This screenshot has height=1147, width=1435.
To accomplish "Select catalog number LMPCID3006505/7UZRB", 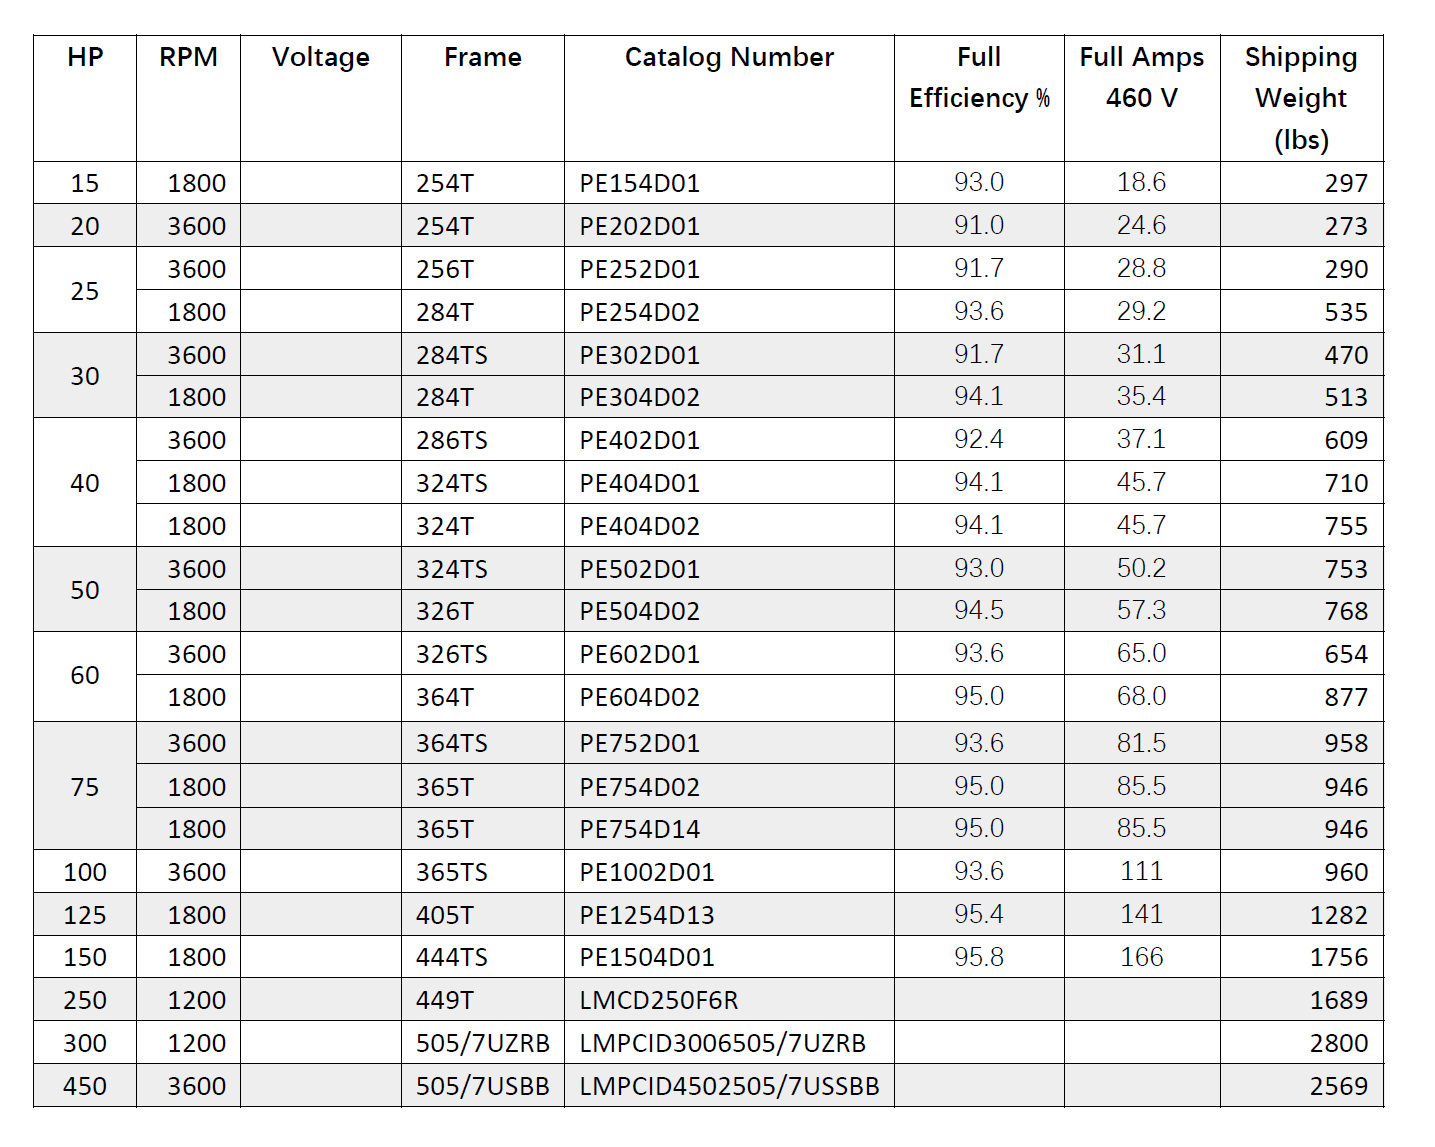I will [x=723, y=1043].
